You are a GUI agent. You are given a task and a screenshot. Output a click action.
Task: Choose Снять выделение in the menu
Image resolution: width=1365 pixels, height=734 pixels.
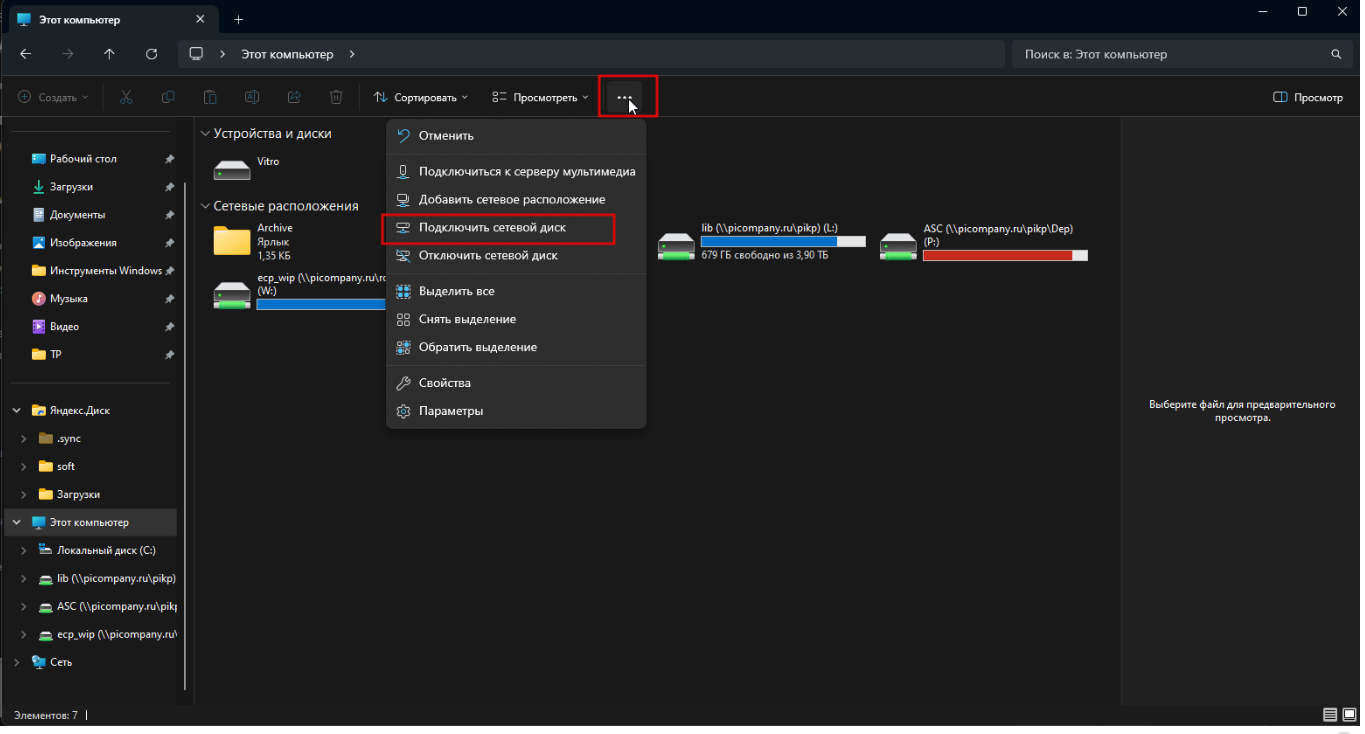pyautogui.click(x=516, y=320)
